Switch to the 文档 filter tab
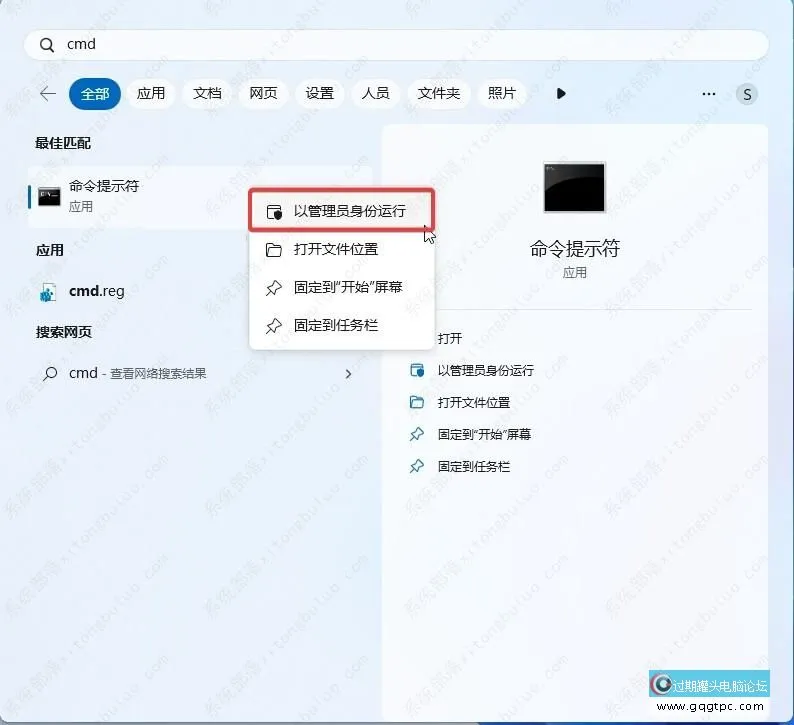794x725 pixels. 207,94
